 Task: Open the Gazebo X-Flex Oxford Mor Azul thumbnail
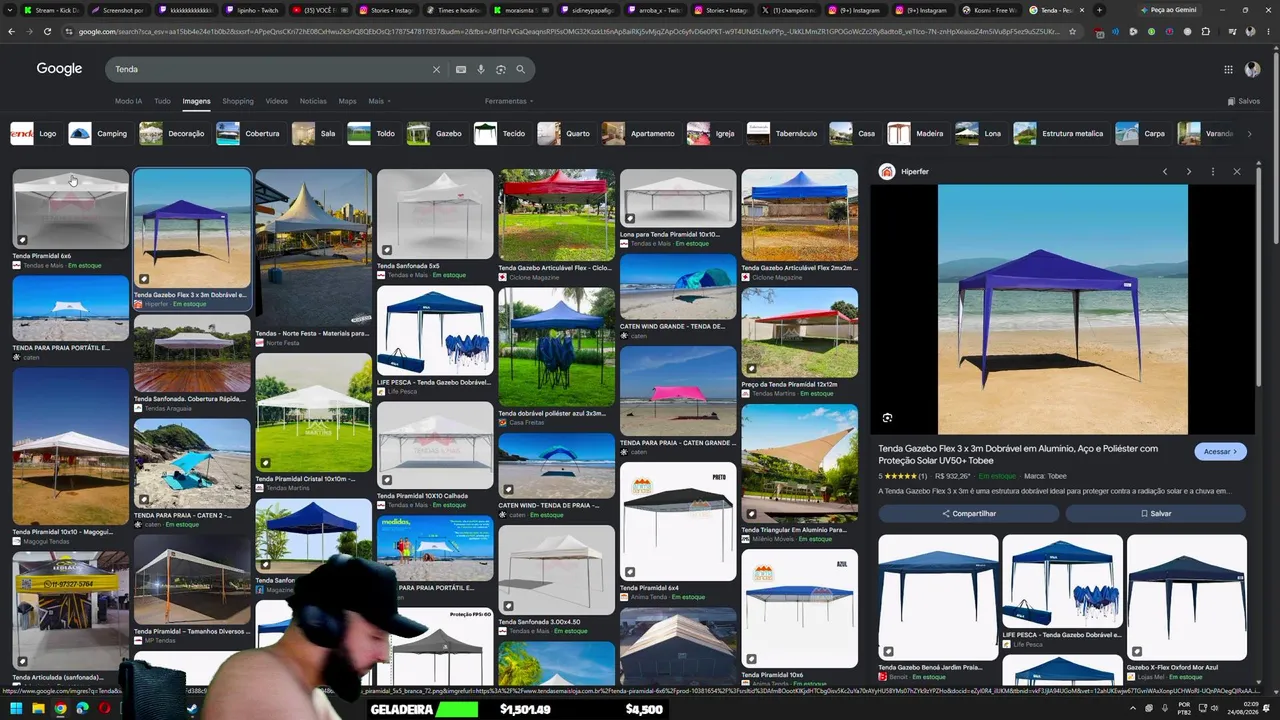pyautogui.click(x=1187, y=596)
